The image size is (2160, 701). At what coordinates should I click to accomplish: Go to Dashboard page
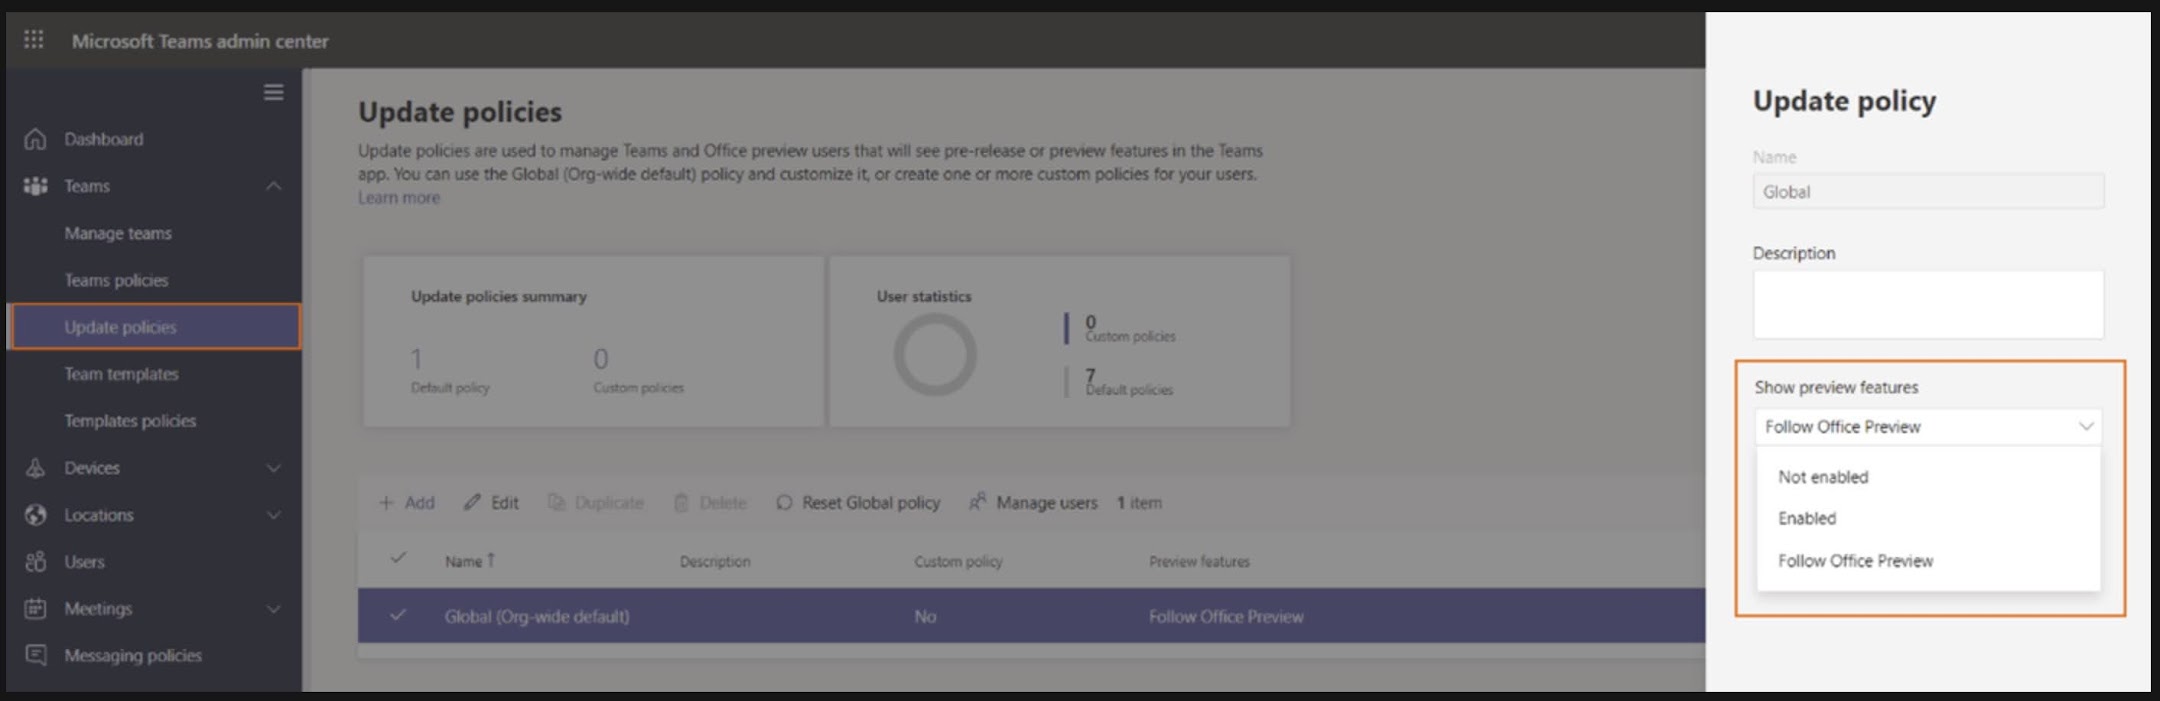[104, 139]
